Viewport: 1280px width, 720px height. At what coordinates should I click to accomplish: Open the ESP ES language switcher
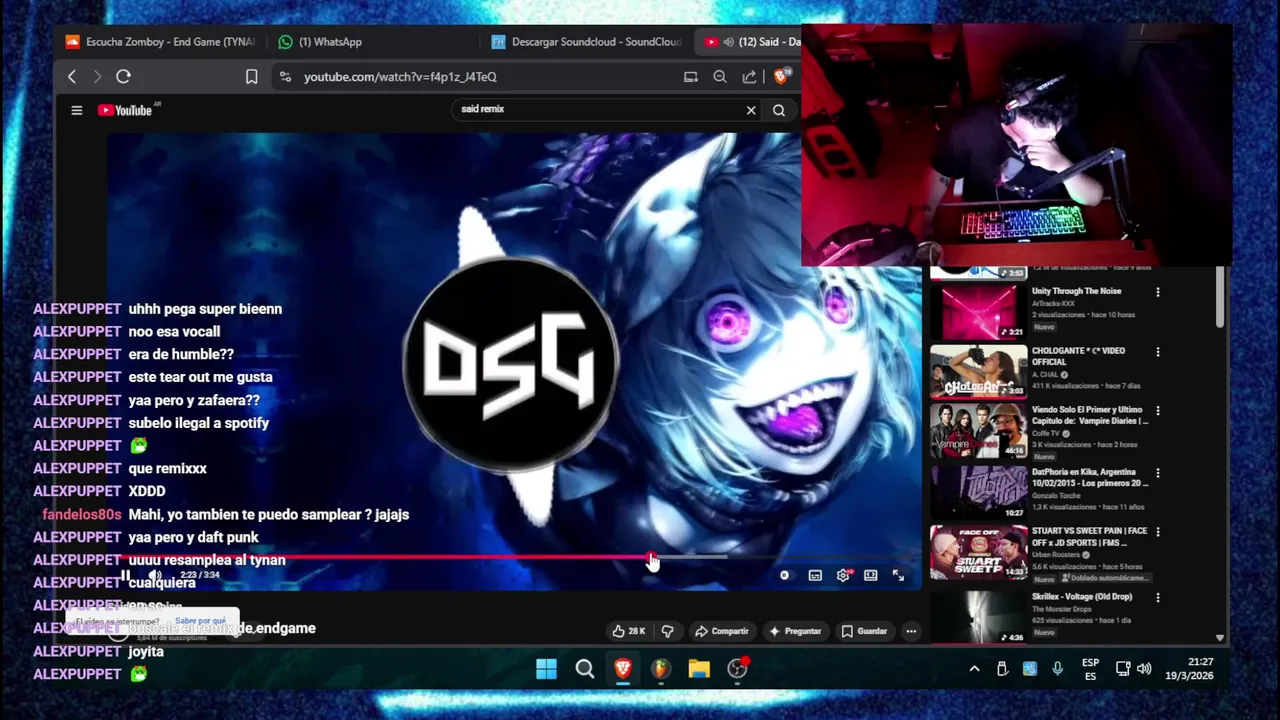coord(1090,669)
